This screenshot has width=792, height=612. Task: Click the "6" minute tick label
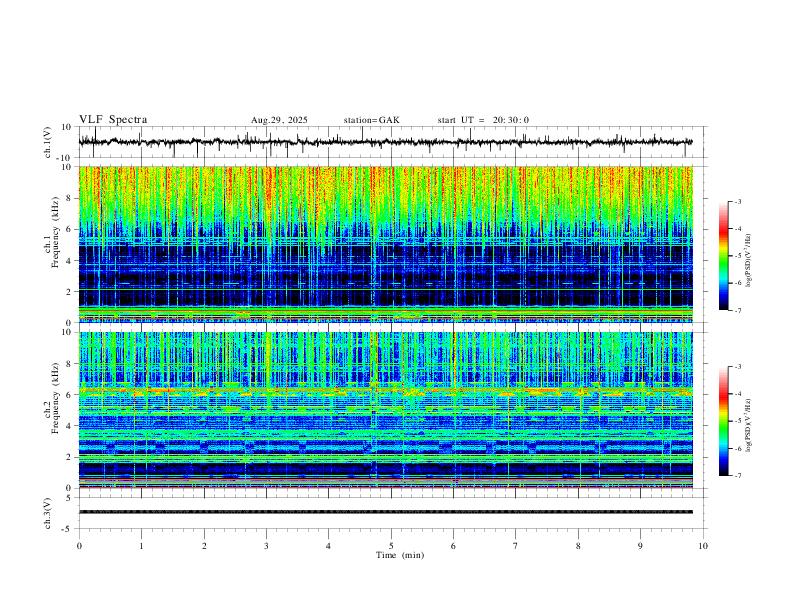[454, 546]
